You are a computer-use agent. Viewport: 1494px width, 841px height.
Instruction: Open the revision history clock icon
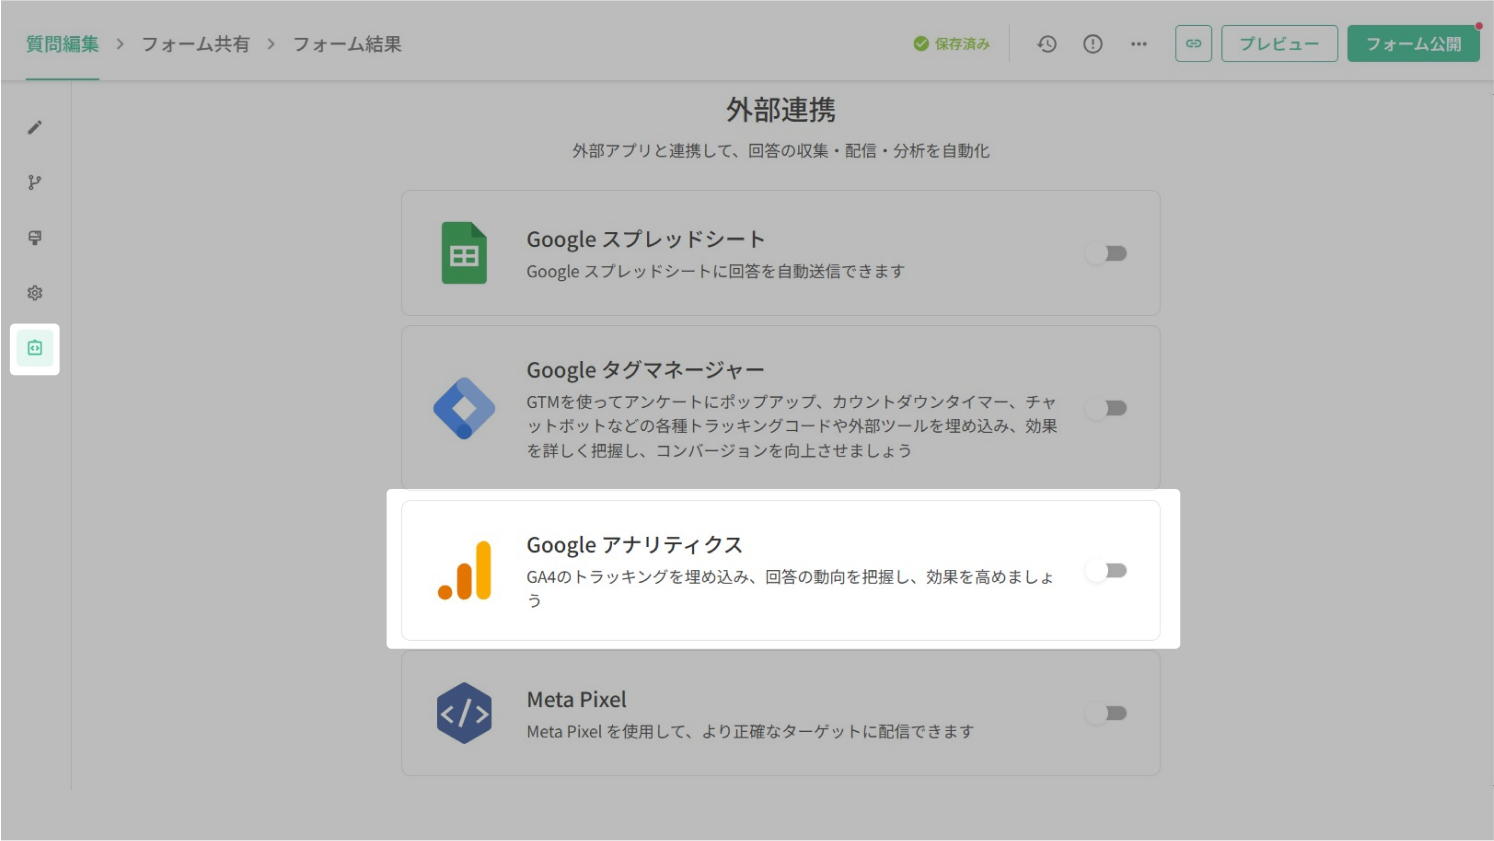(x=1047, y=44)
